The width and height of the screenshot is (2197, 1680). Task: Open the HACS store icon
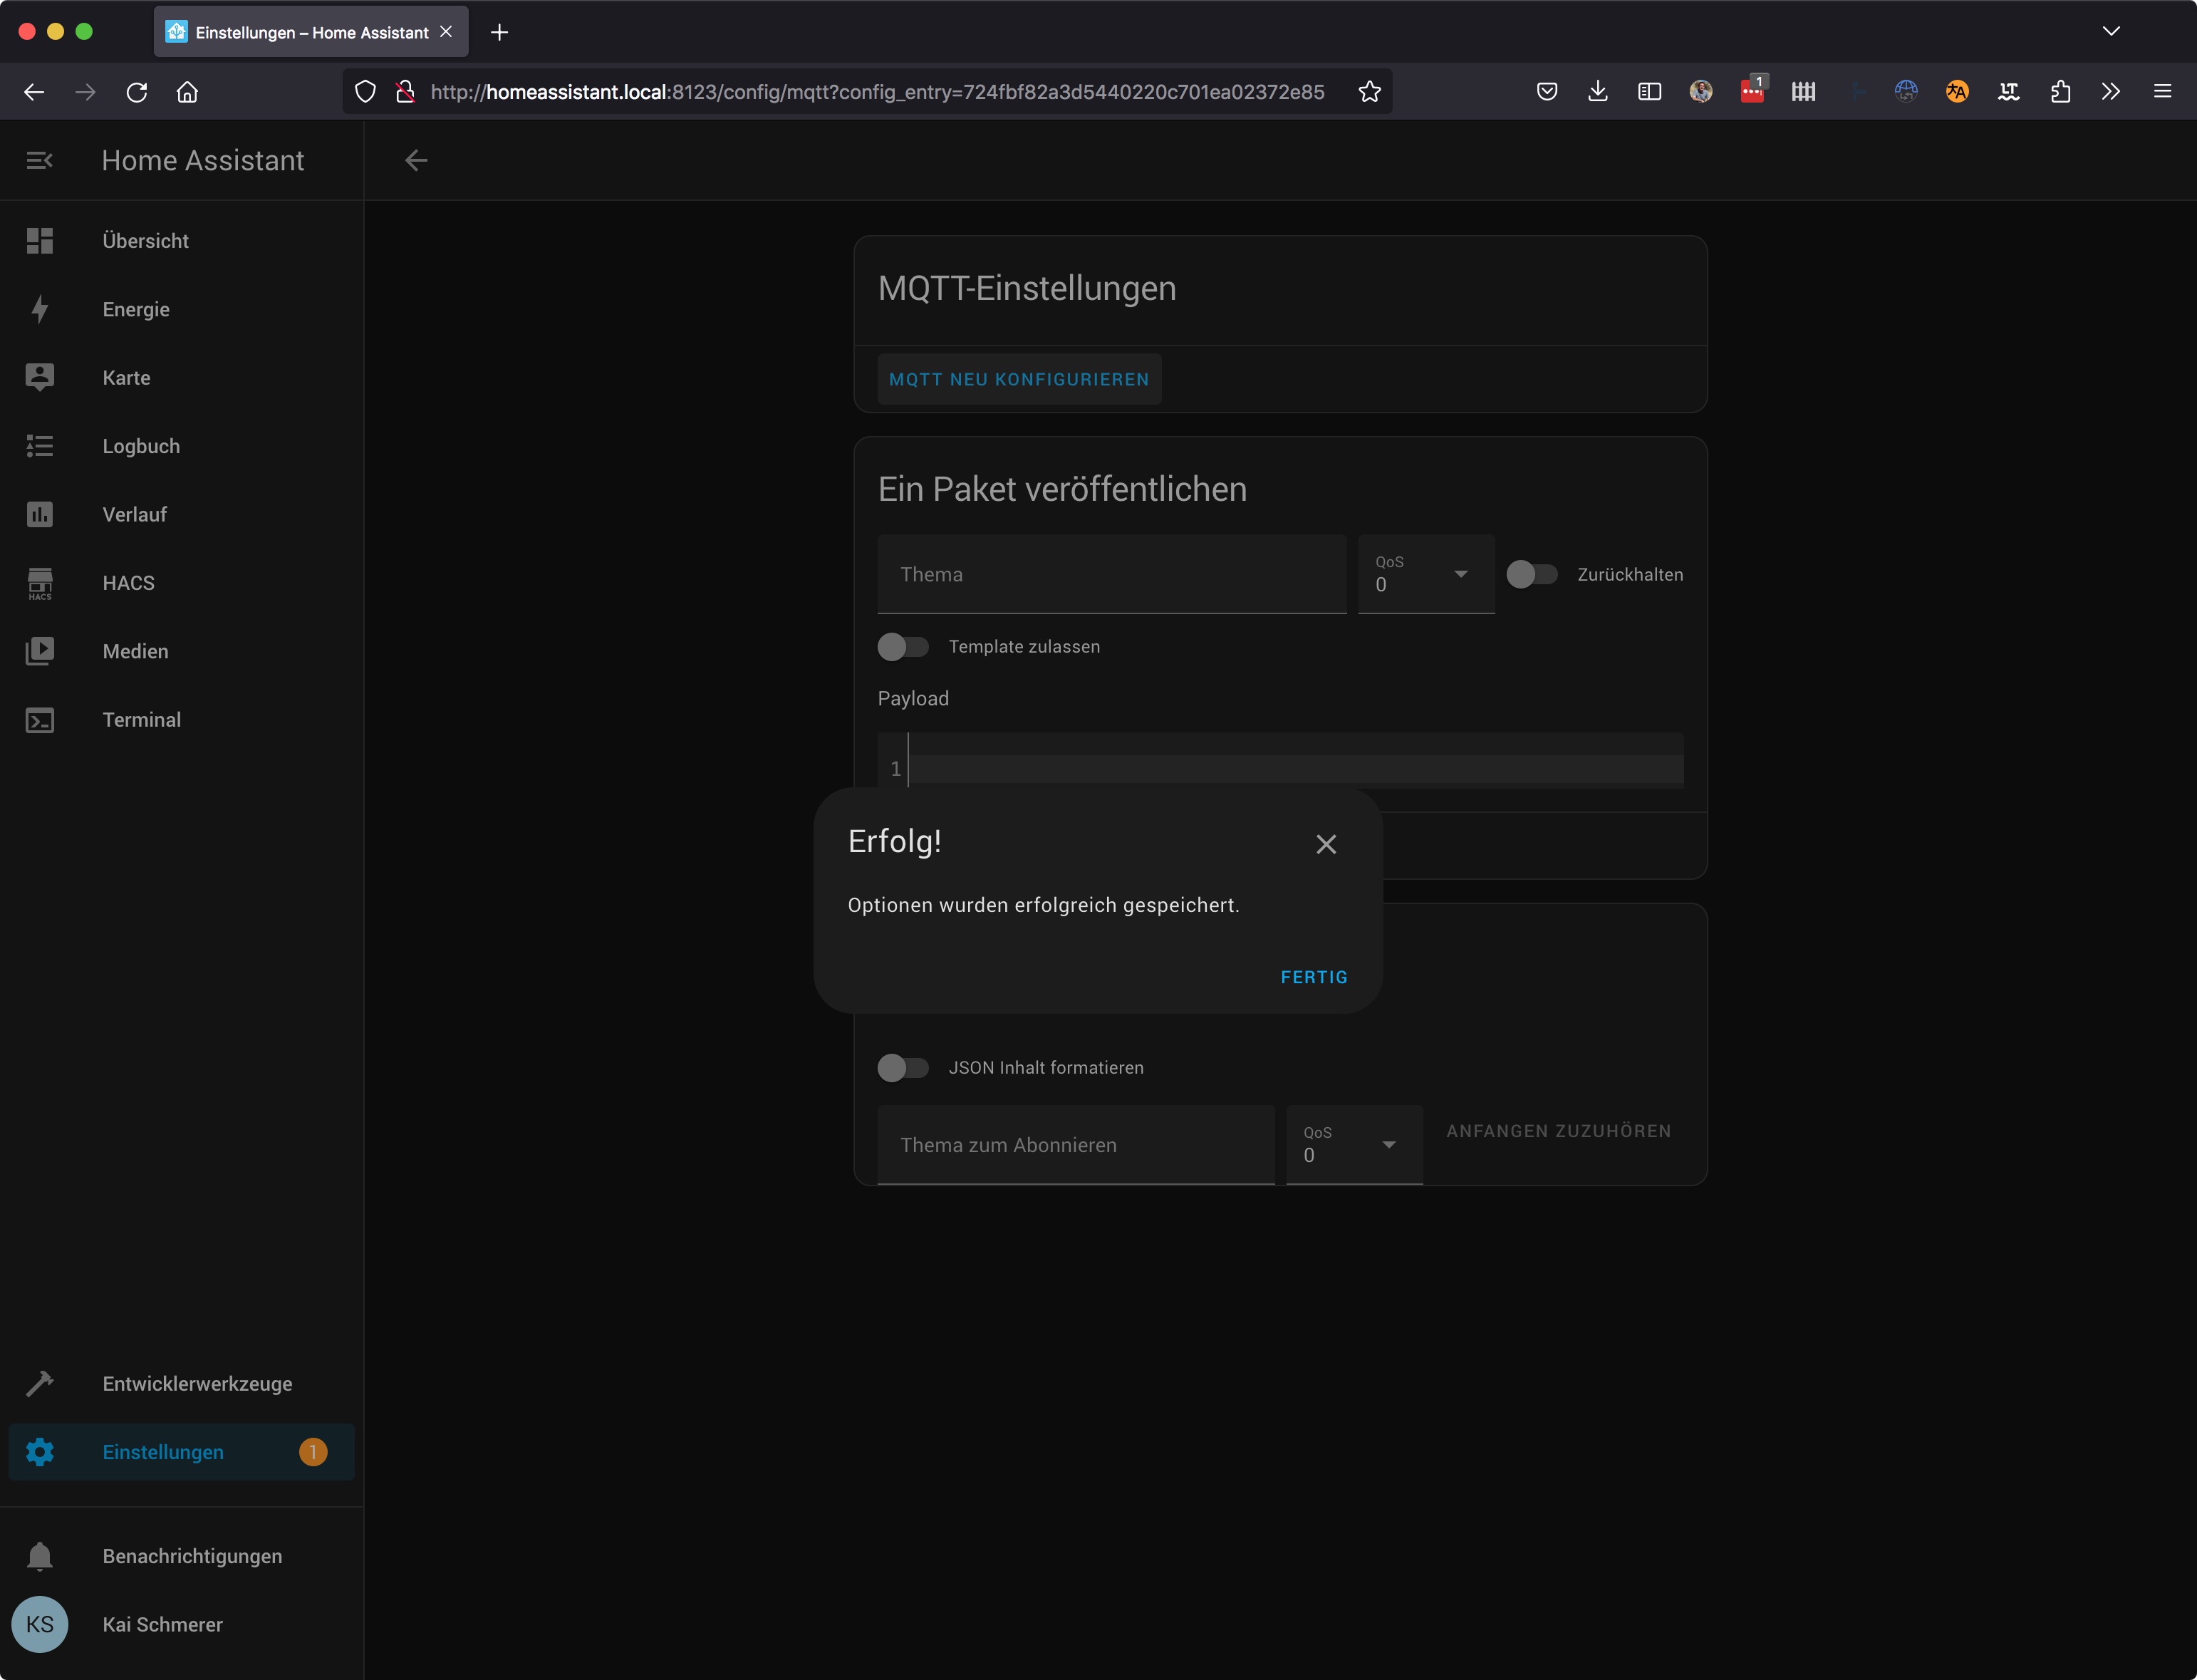tap(40, 583)
